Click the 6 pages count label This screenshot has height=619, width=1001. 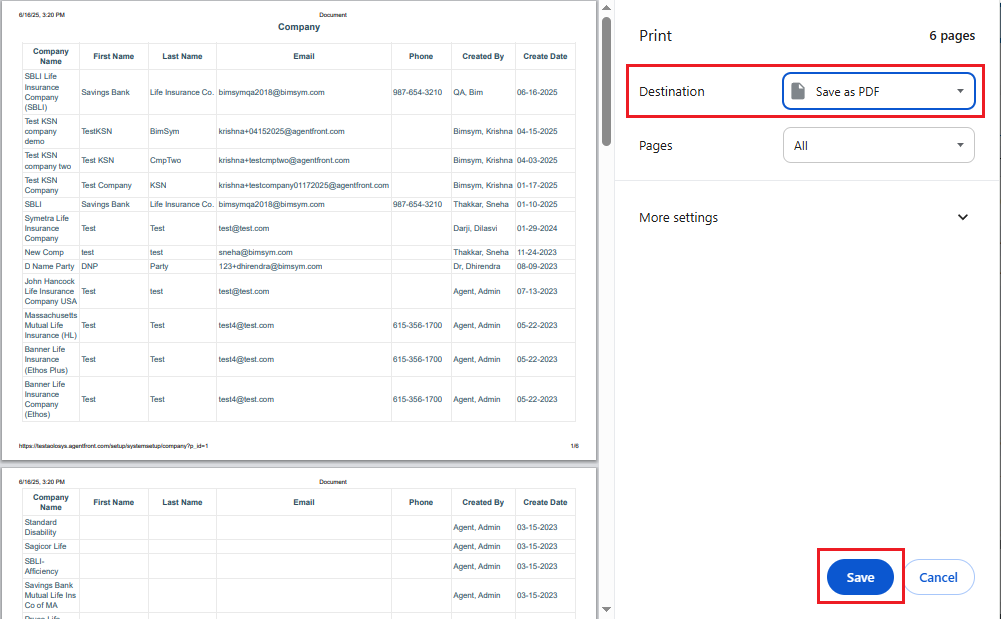[x=951, y=36]
